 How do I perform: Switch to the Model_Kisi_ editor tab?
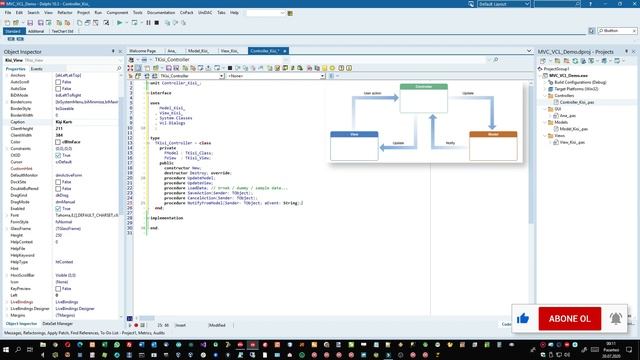(x=198, y=51)
